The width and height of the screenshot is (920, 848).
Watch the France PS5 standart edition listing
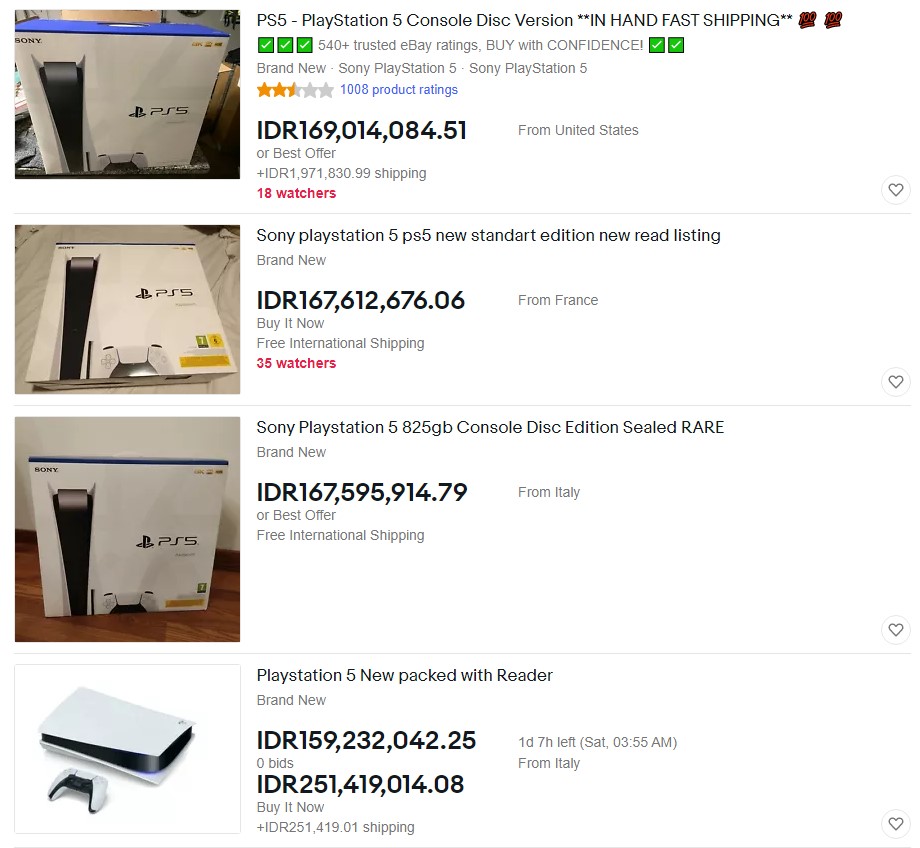895,382
